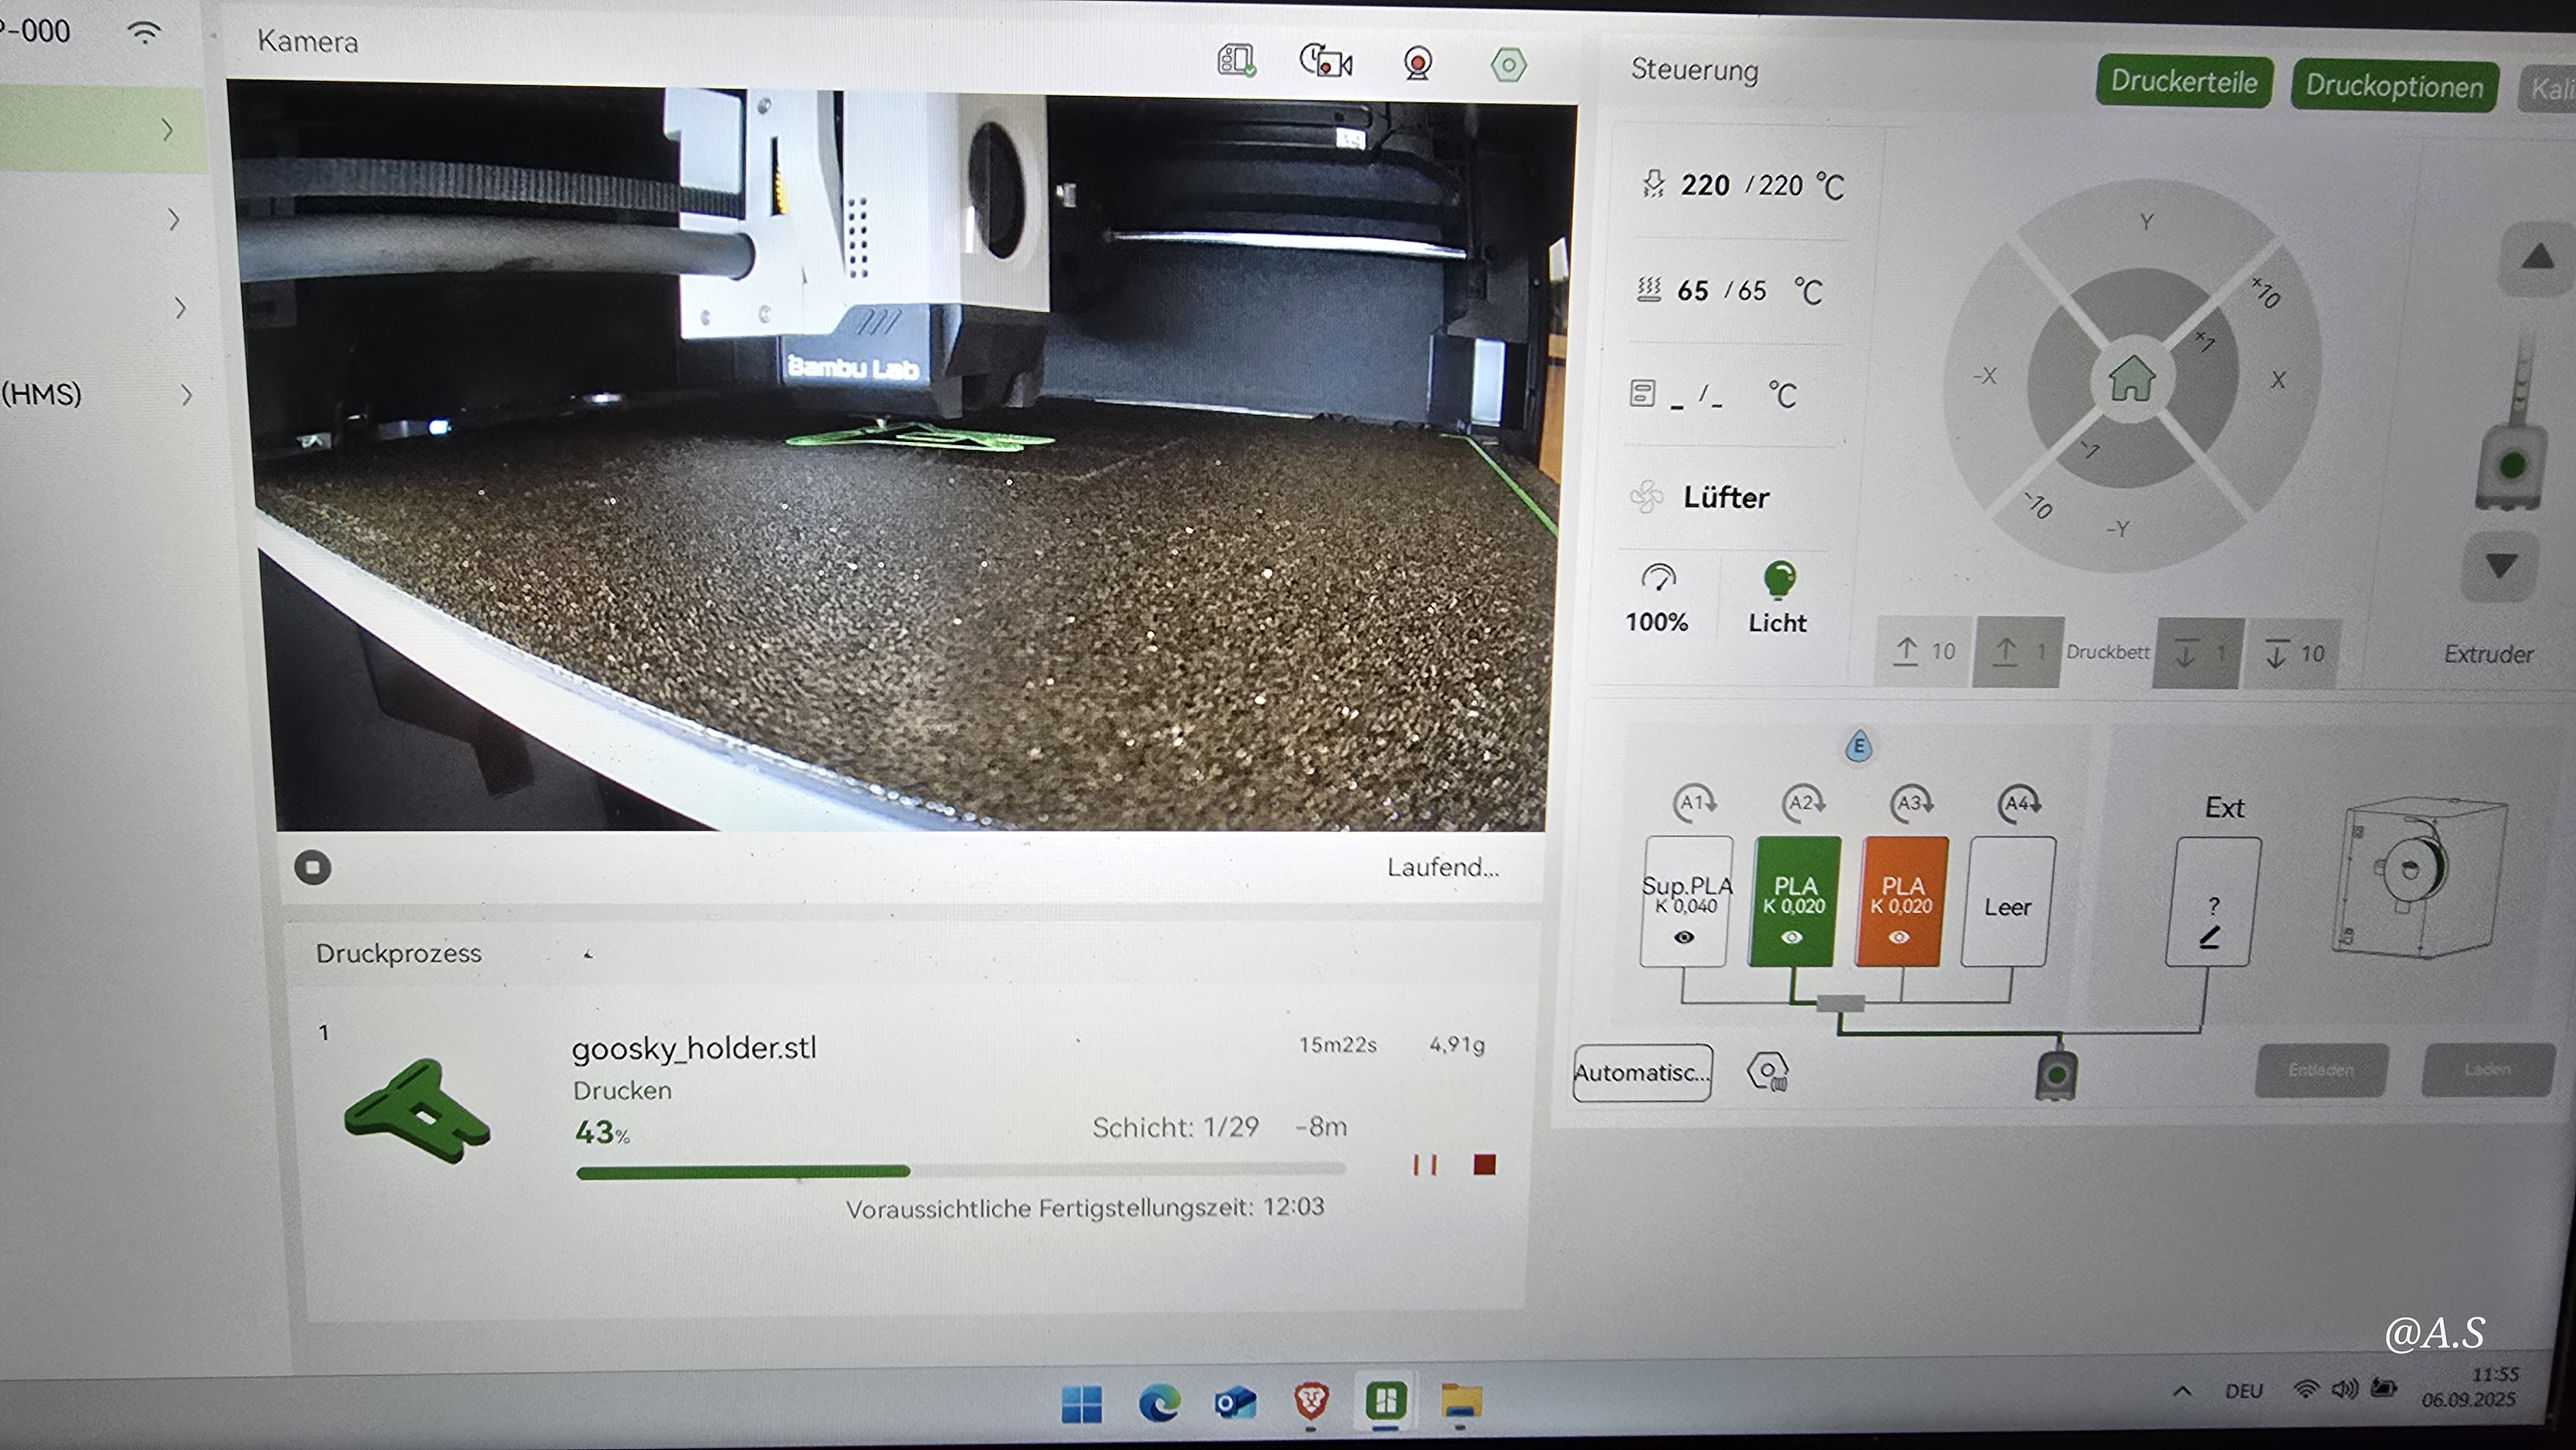Viewport: 2576px width, 1450px height.
Task: Toggle the eye on the orange PLA slot
Action: point(1899,937)
